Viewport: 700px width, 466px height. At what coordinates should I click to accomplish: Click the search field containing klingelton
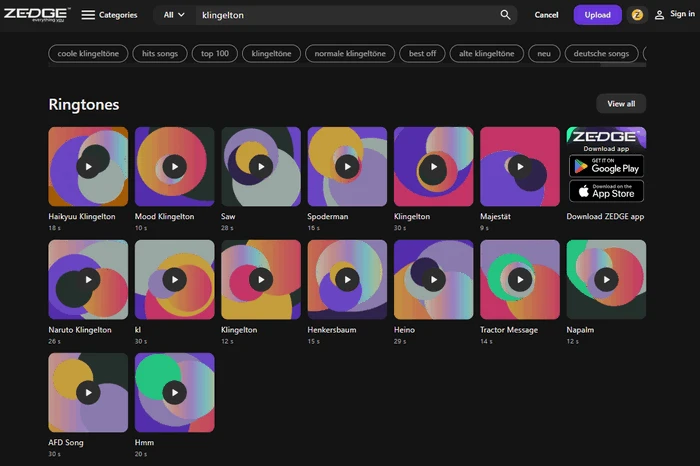pyautogui.click(x=340, y=15)
